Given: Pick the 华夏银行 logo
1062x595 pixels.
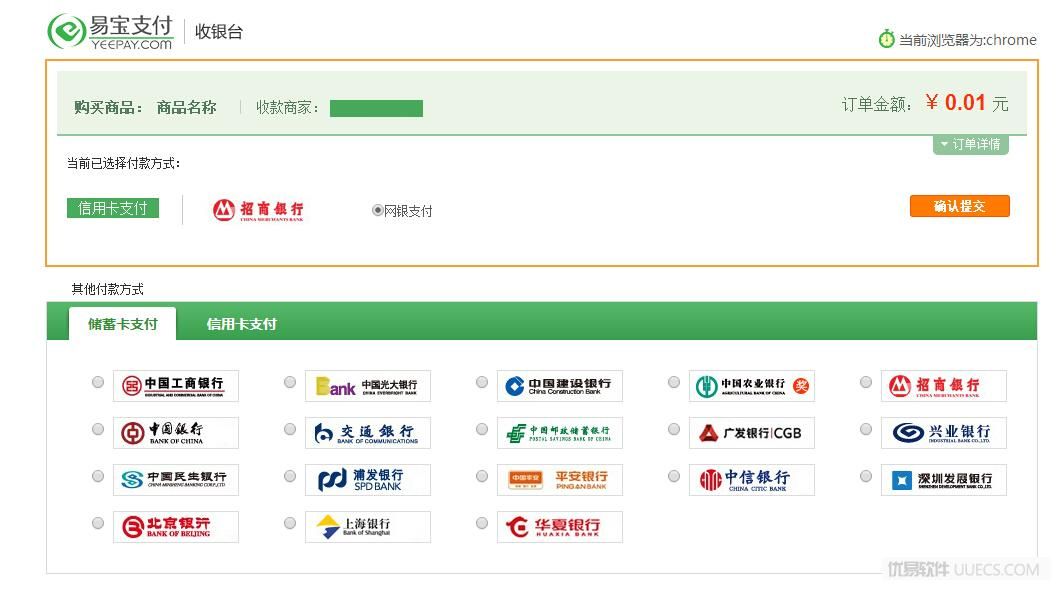Looking at the screenshot, I should click(x=559, y=527).
